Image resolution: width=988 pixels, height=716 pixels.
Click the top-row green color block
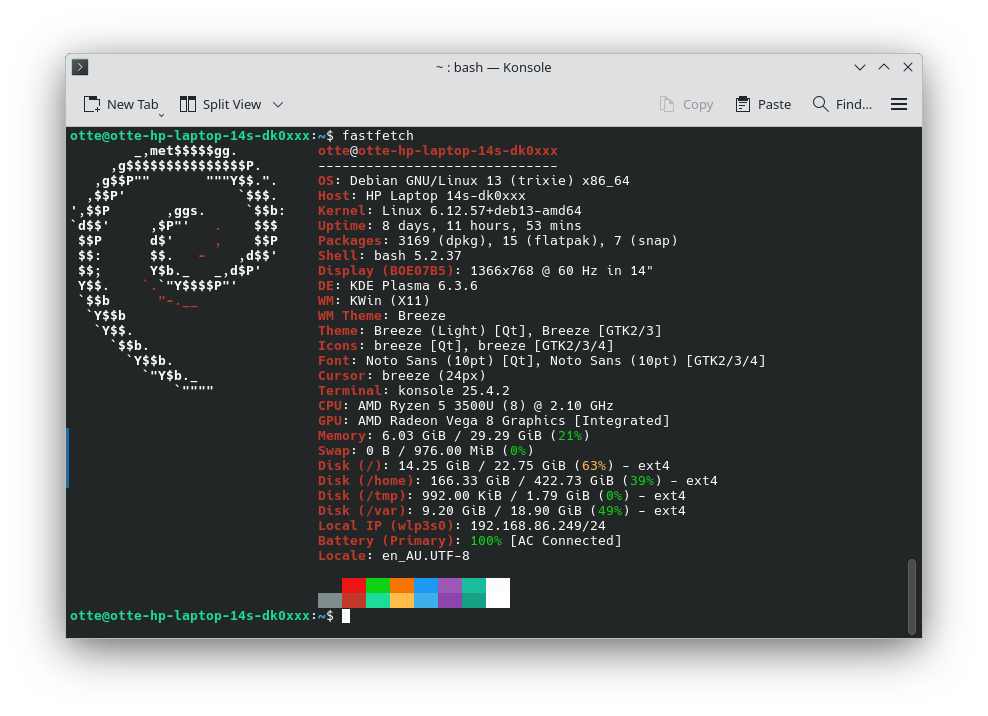coord(377,585)
